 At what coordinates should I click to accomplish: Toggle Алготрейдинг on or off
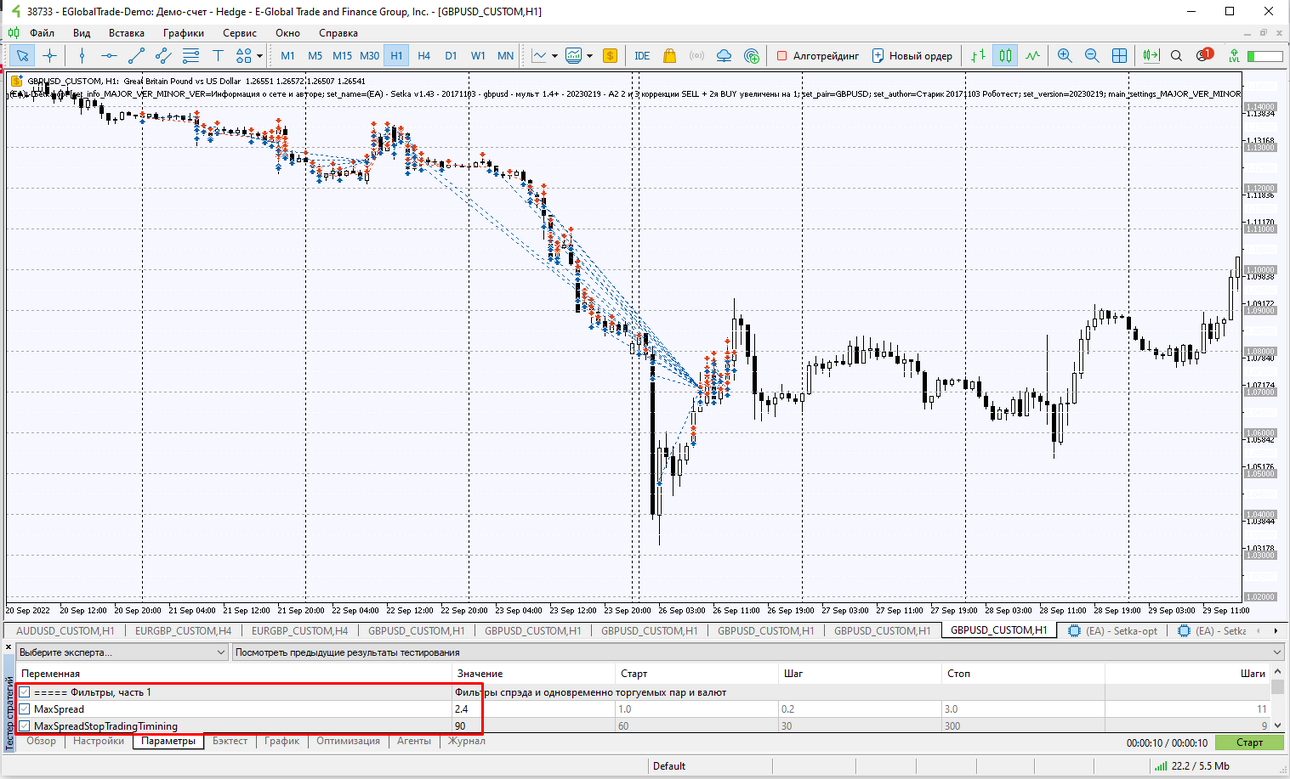coord(817,56)
